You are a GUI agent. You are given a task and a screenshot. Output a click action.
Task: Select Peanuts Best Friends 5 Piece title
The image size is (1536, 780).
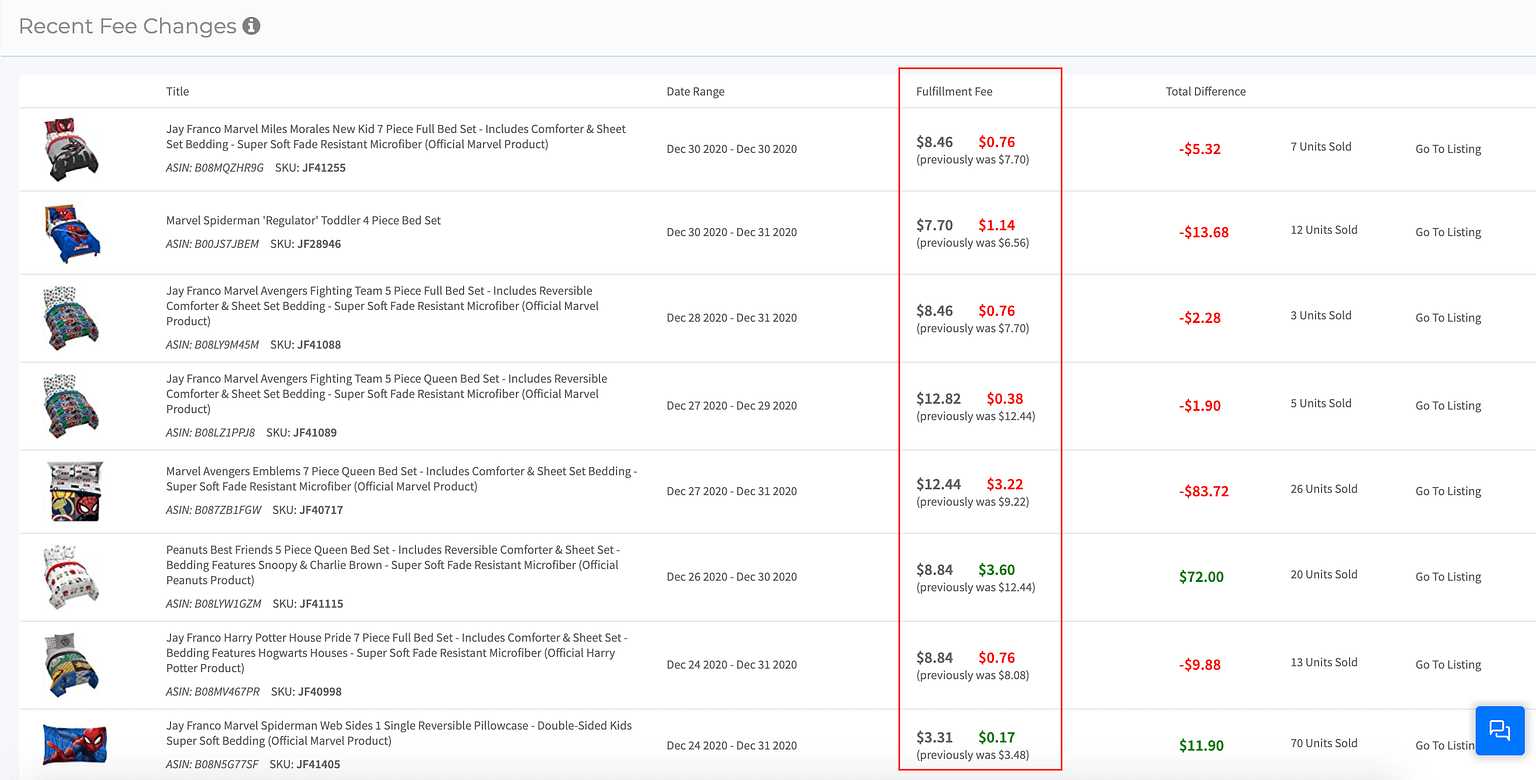click(x=393, y=565)
